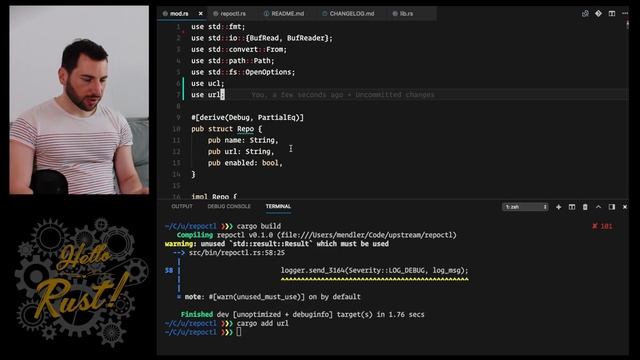640x360 pixels.
Task: Click the 'impl Repo {' line
Action: tap(214, 196)
